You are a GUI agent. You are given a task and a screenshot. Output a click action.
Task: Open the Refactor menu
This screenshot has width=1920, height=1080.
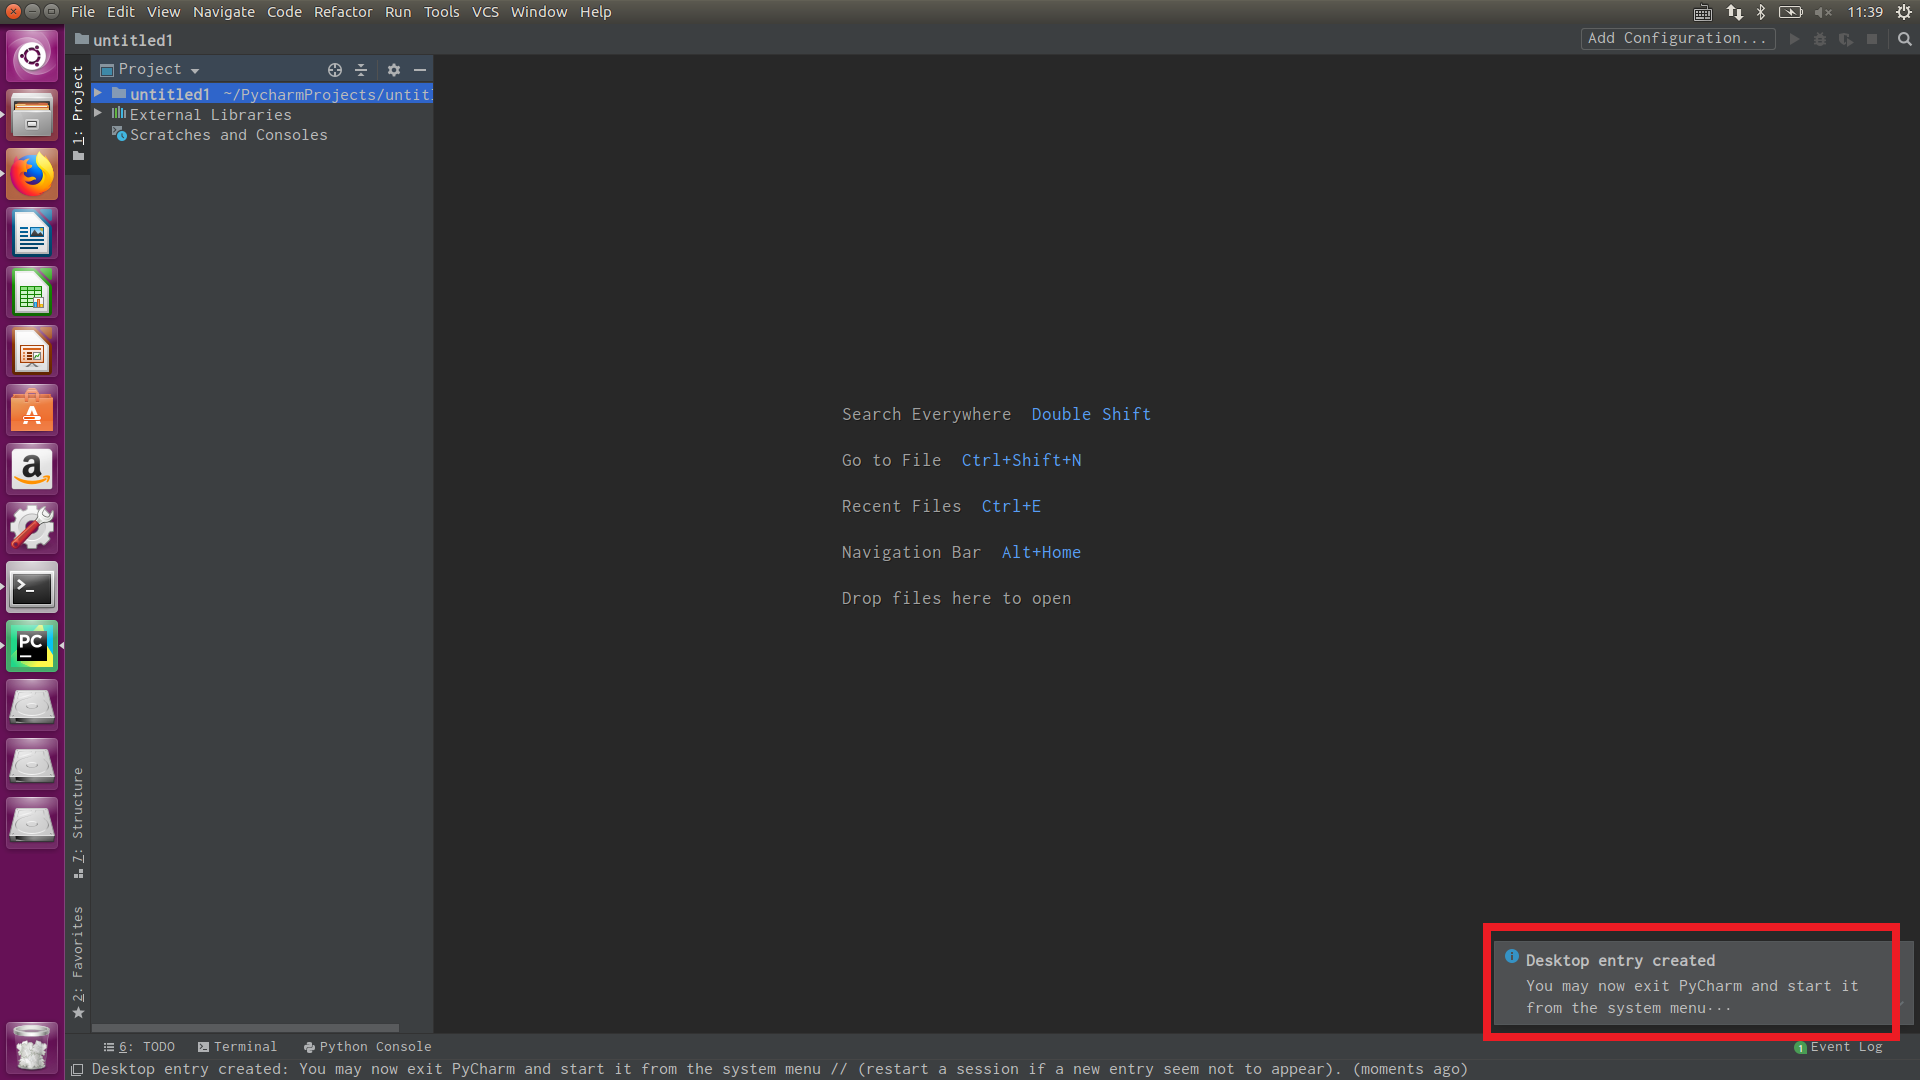coord(342,12)
